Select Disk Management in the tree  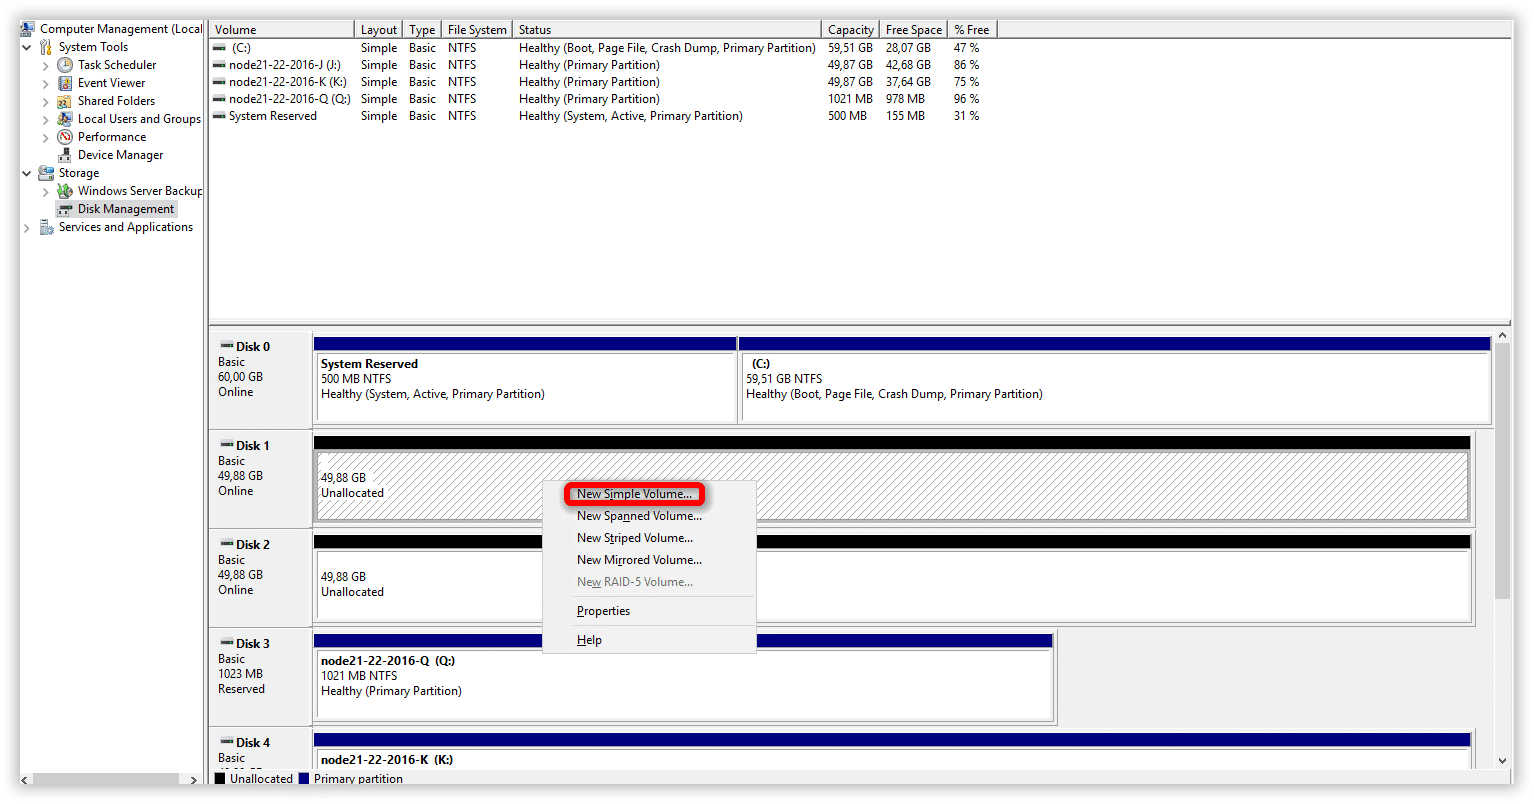click(x=125, y=209)
